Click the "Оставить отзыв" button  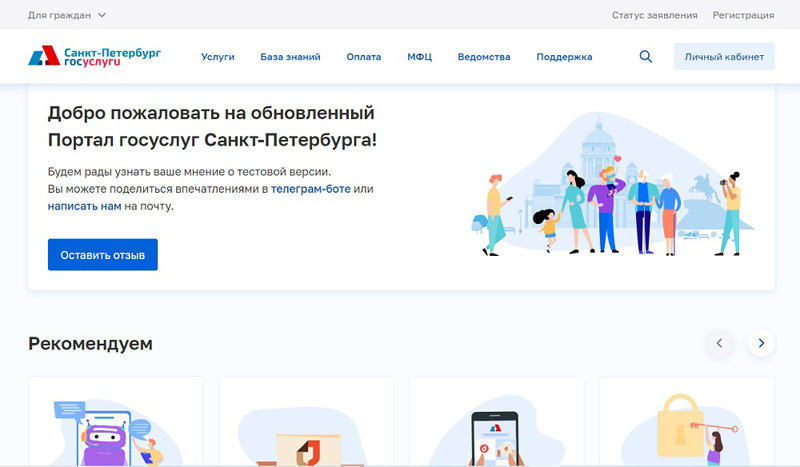(x=103, y=255)
